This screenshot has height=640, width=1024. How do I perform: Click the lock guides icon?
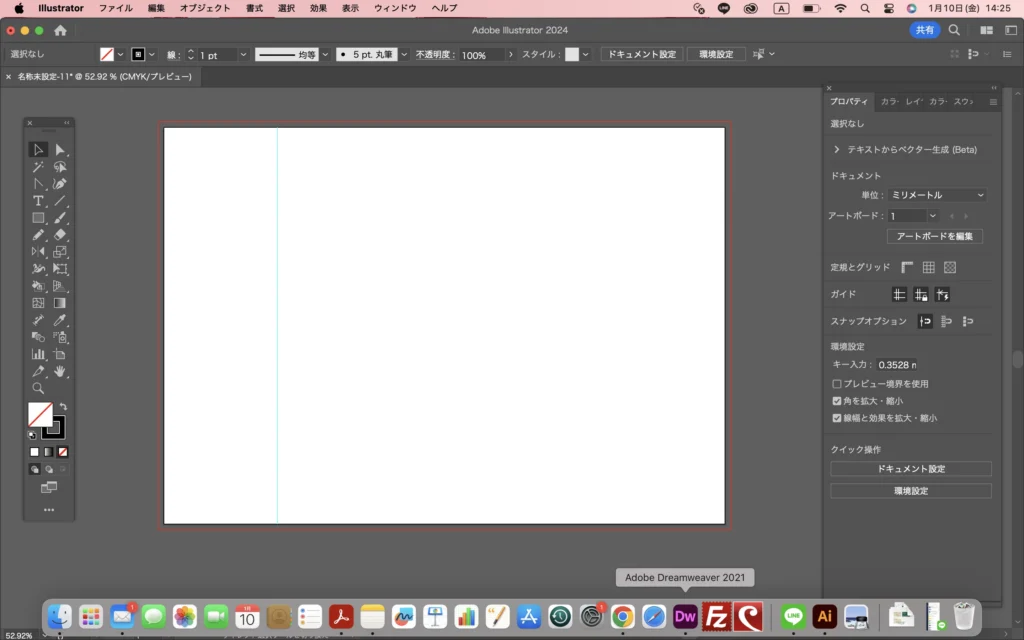coord(921,294)
